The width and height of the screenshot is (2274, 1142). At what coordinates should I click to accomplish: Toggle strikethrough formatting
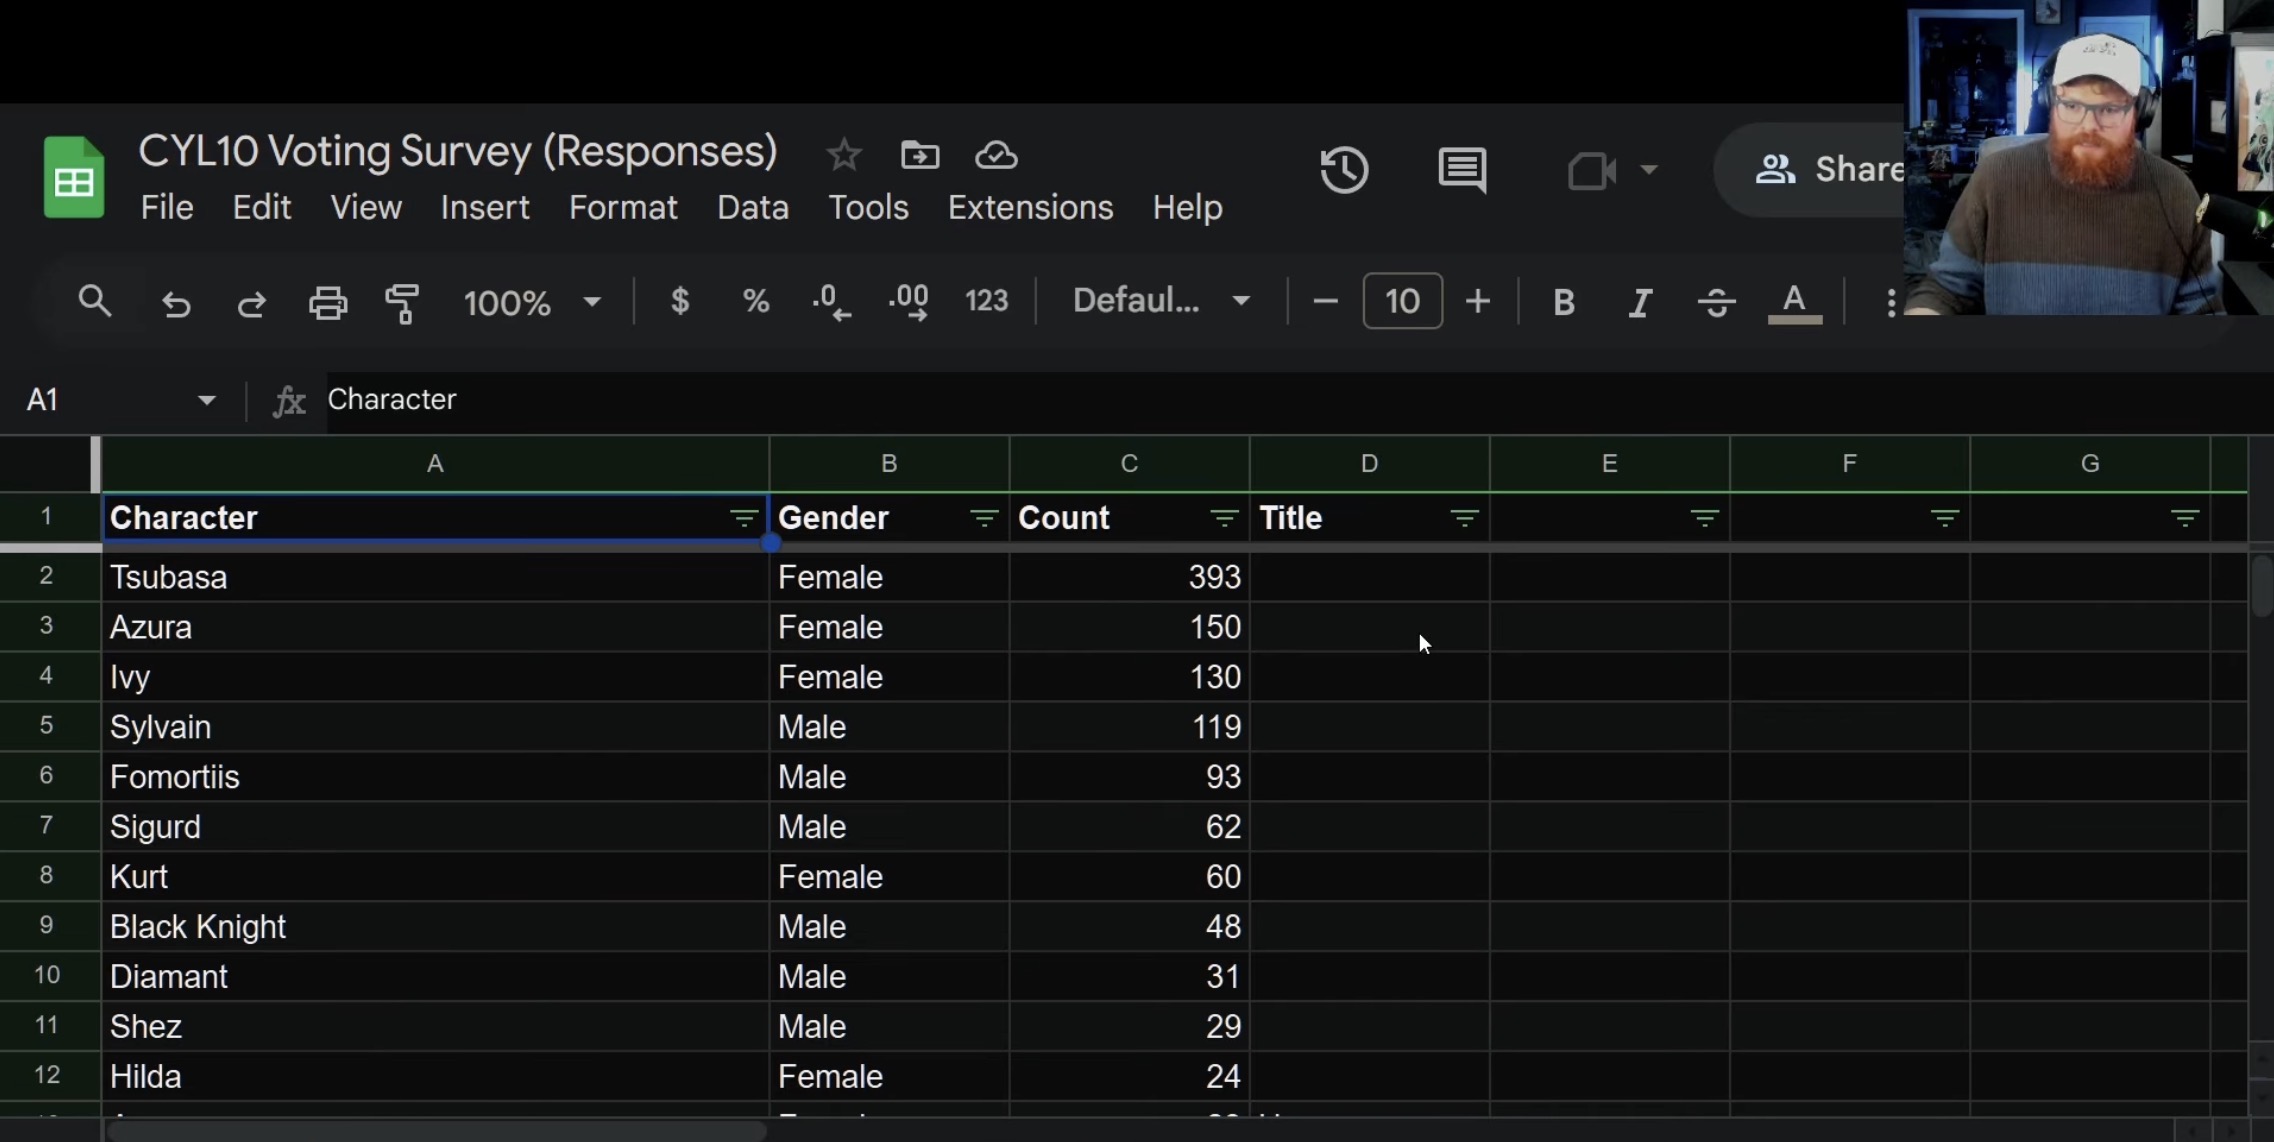tap(1716, 302)
